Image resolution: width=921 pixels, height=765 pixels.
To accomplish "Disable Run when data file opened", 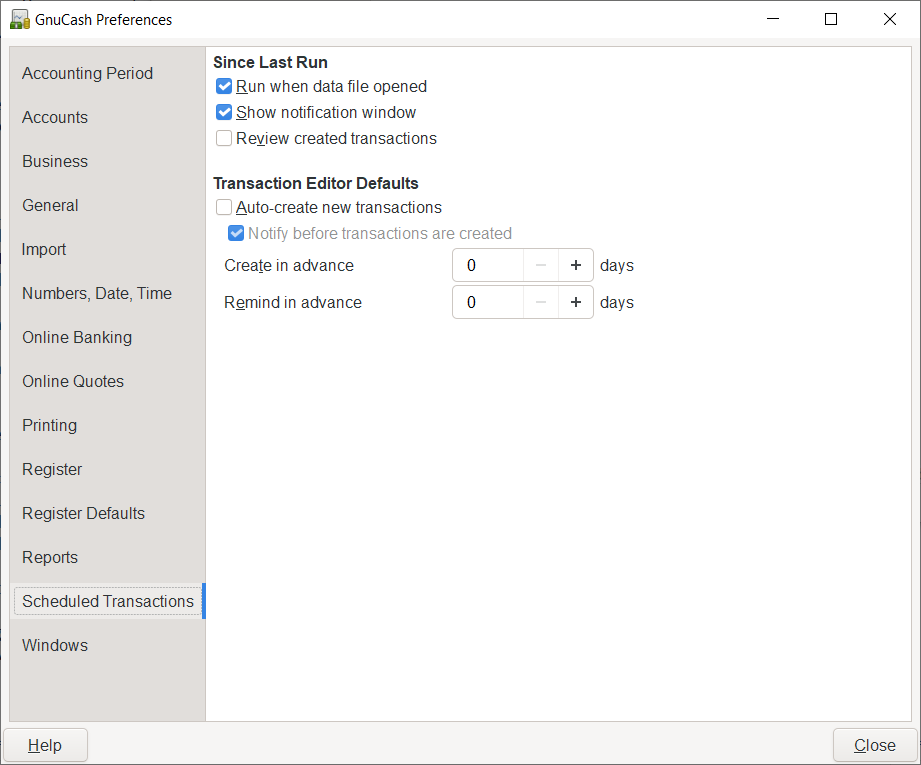I will point(224,87).
